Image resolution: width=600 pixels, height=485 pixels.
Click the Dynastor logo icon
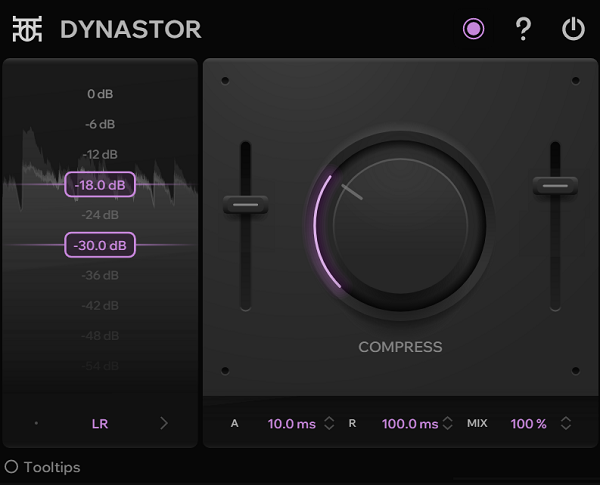point(28,29)
